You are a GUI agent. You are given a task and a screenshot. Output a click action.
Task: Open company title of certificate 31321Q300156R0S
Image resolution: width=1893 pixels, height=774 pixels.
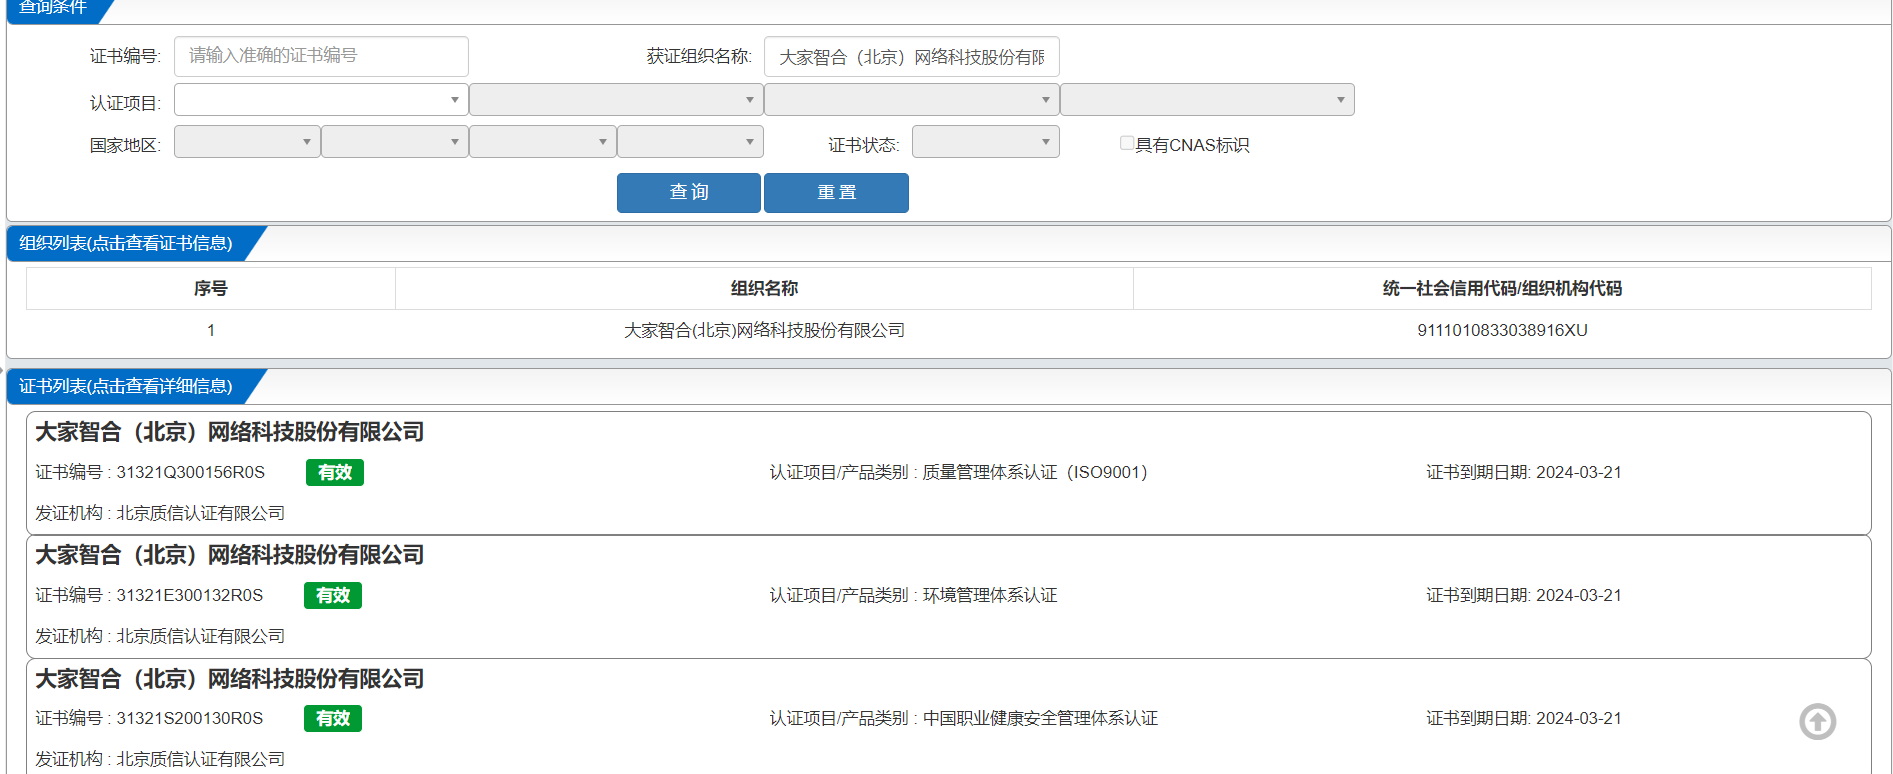click(230, 432)
